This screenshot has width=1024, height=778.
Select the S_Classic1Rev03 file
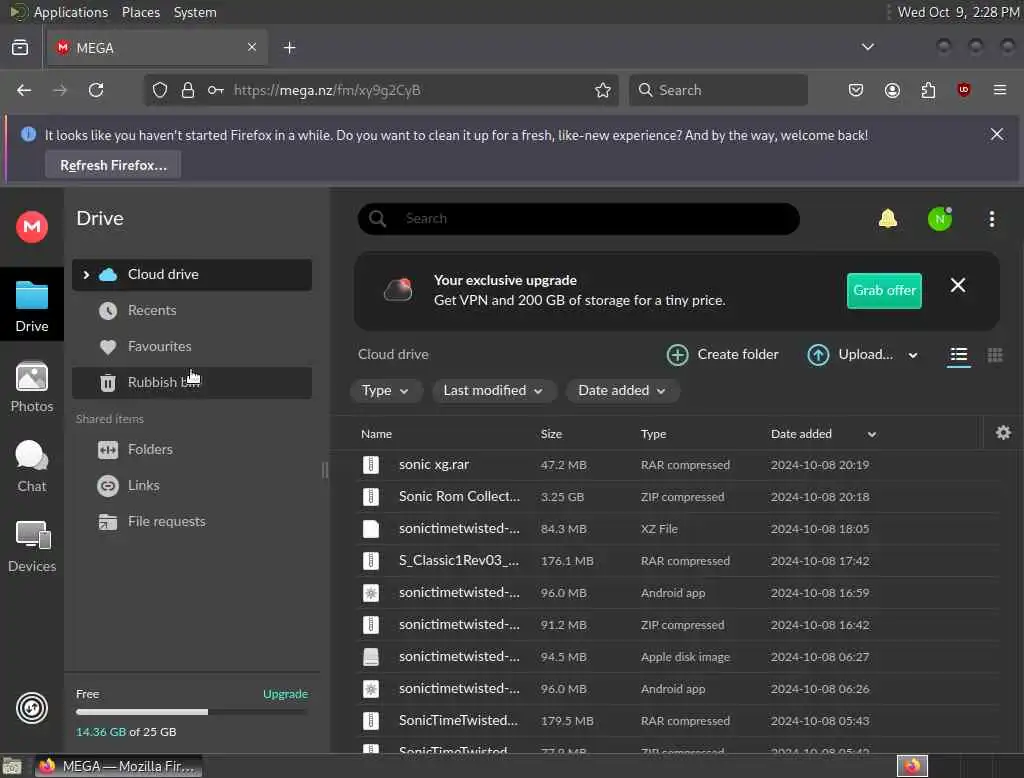pyautogui.click(x=679, y=561)
